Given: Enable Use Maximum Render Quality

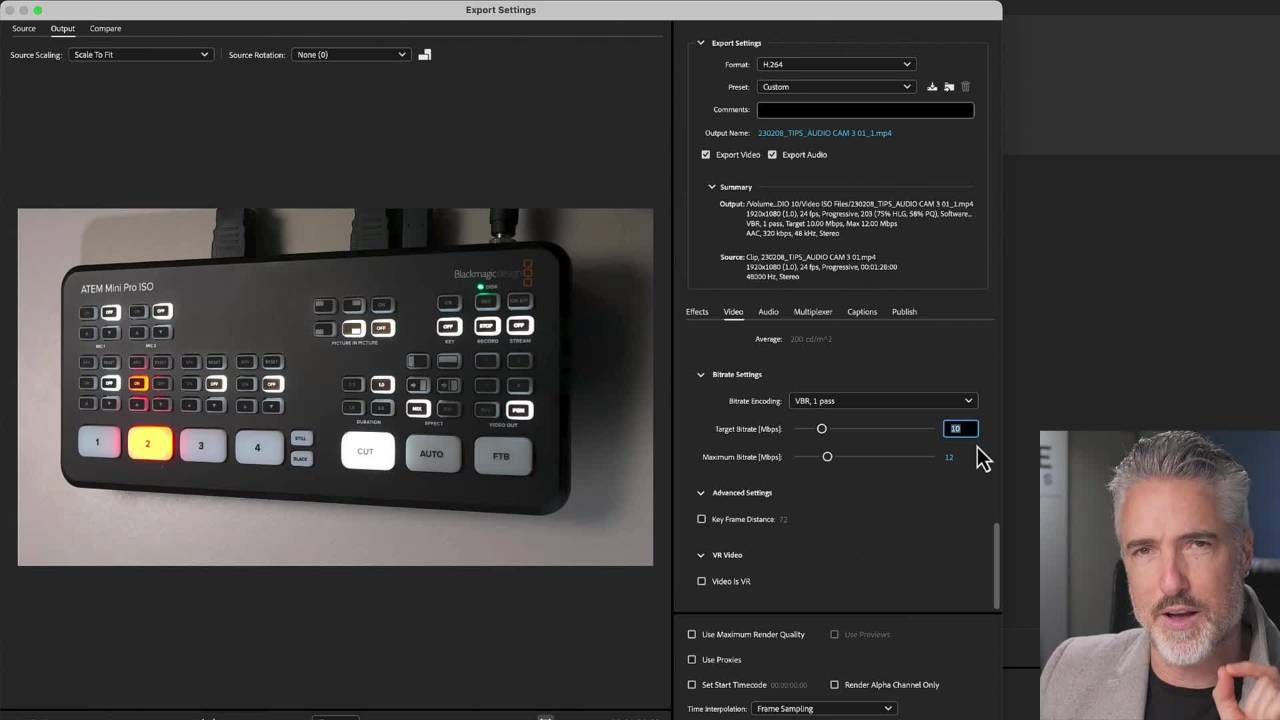Looking at the screenshot, I should 691,634.
